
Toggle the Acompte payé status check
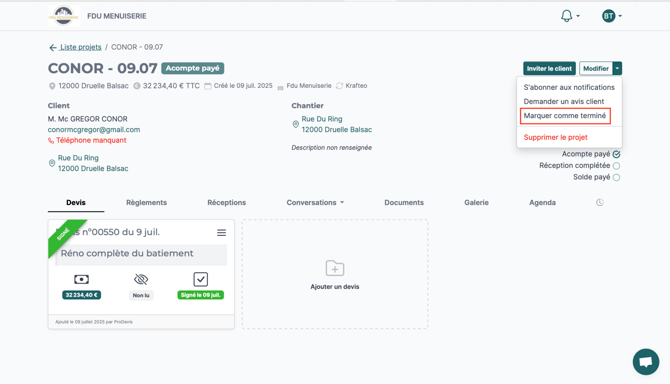point(616,154)
